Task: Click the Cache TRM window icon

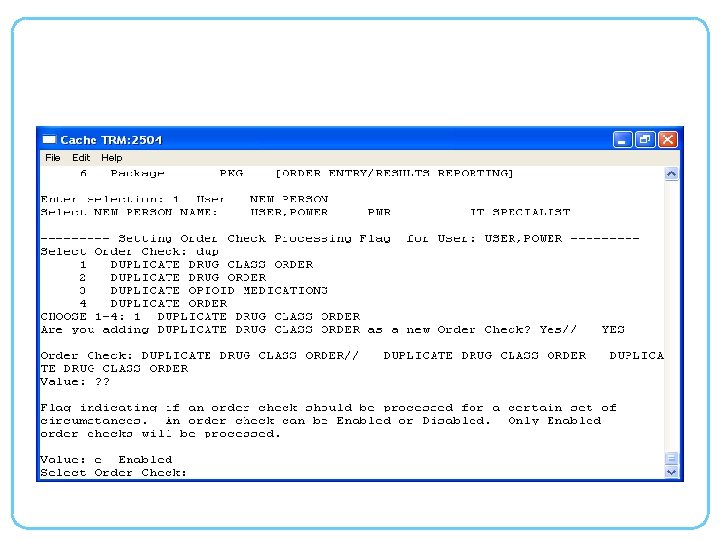Action: tap(49, 139)
